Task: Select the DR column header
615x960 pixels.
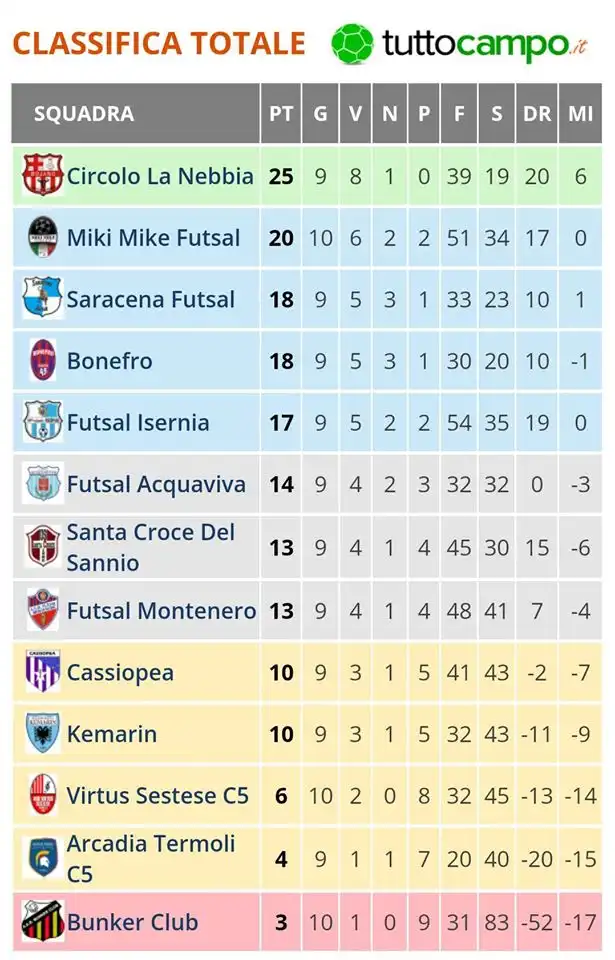Action: pyautogui.click(x=537, y=114)
